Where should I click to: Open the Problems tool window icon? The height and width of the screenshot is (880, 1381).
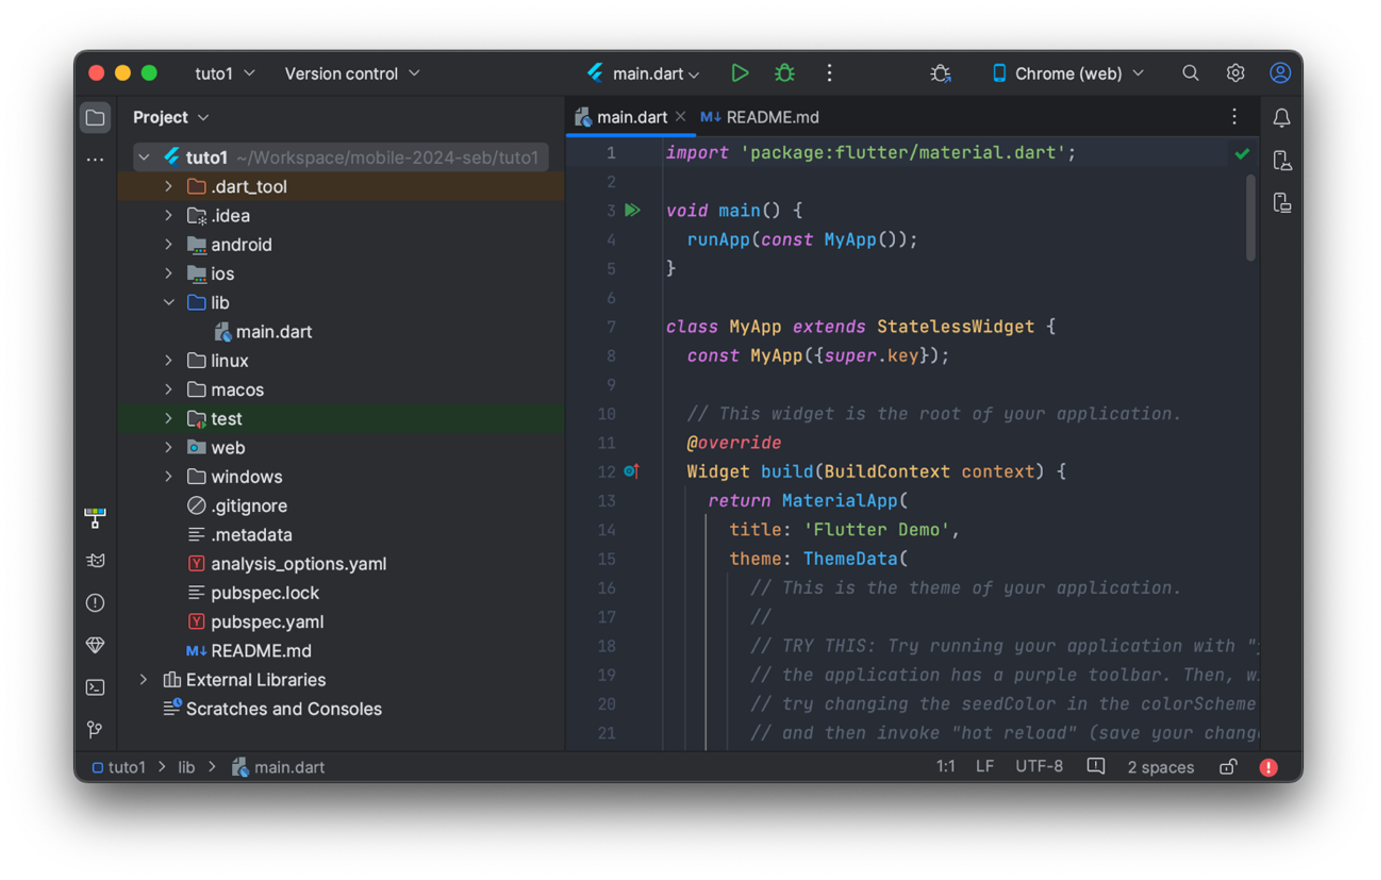pos(95,603)
